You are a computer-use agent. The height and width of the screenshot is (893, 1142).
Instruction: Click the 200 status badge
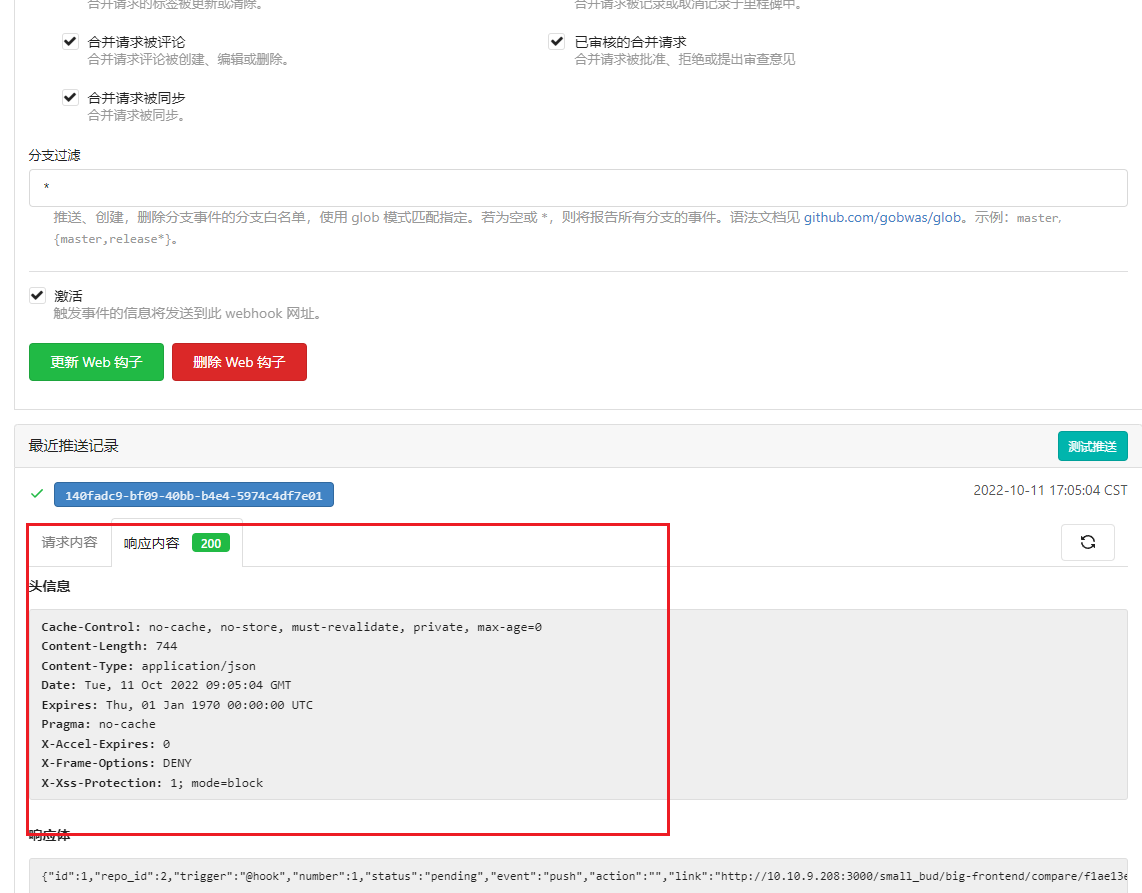(211, 543)
